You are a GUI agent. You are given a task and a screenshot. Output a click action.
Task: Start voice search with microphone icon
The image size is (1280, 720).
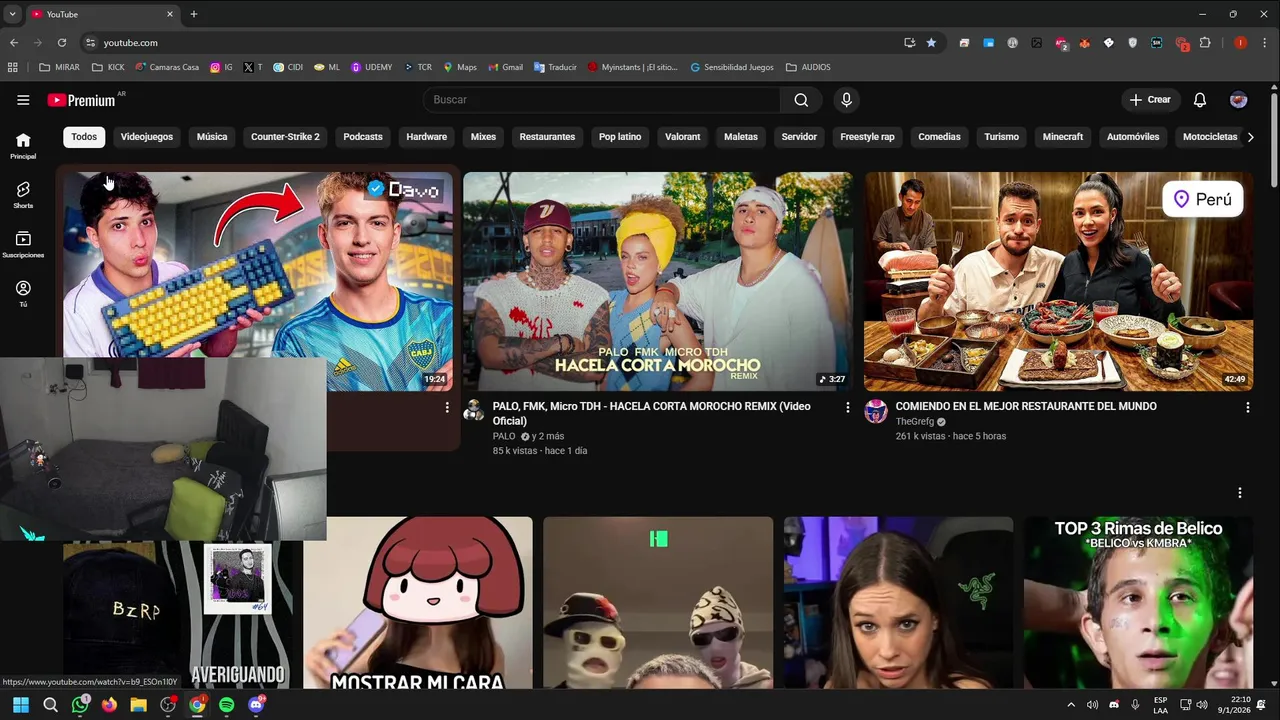(x=847, y=100)
